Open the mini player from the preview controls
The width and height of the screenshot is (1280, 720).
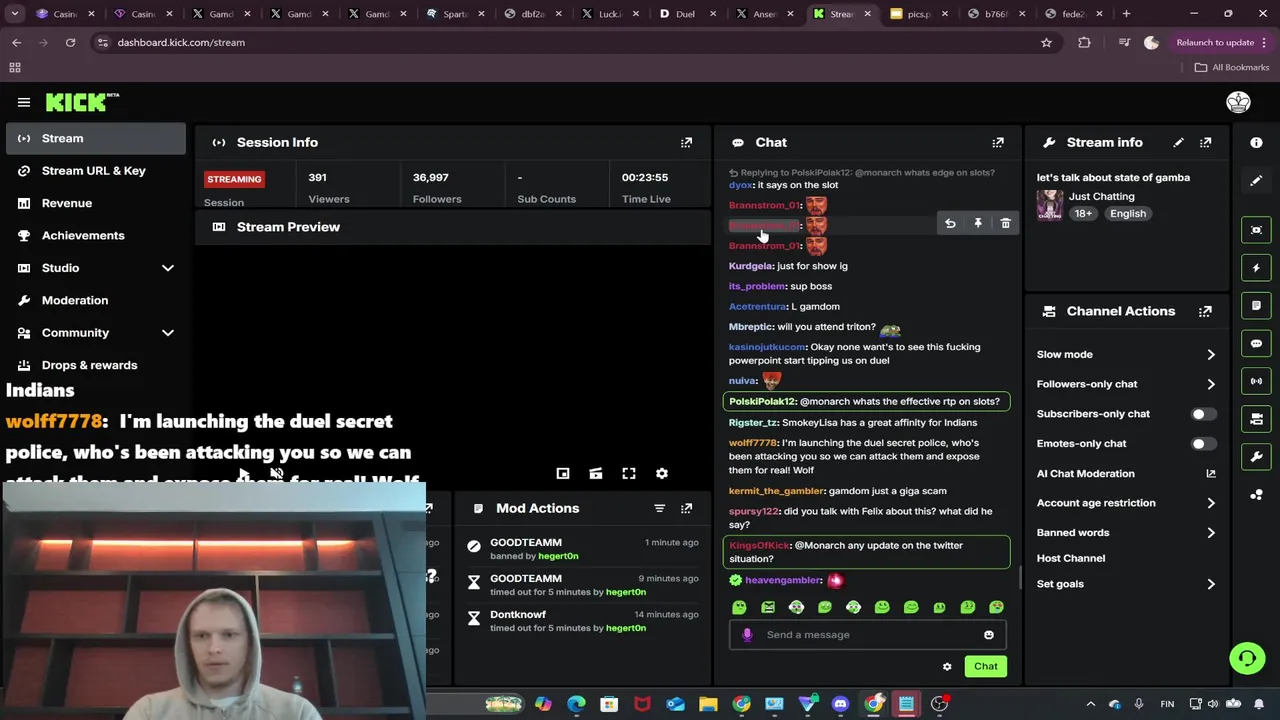(563, 473)
